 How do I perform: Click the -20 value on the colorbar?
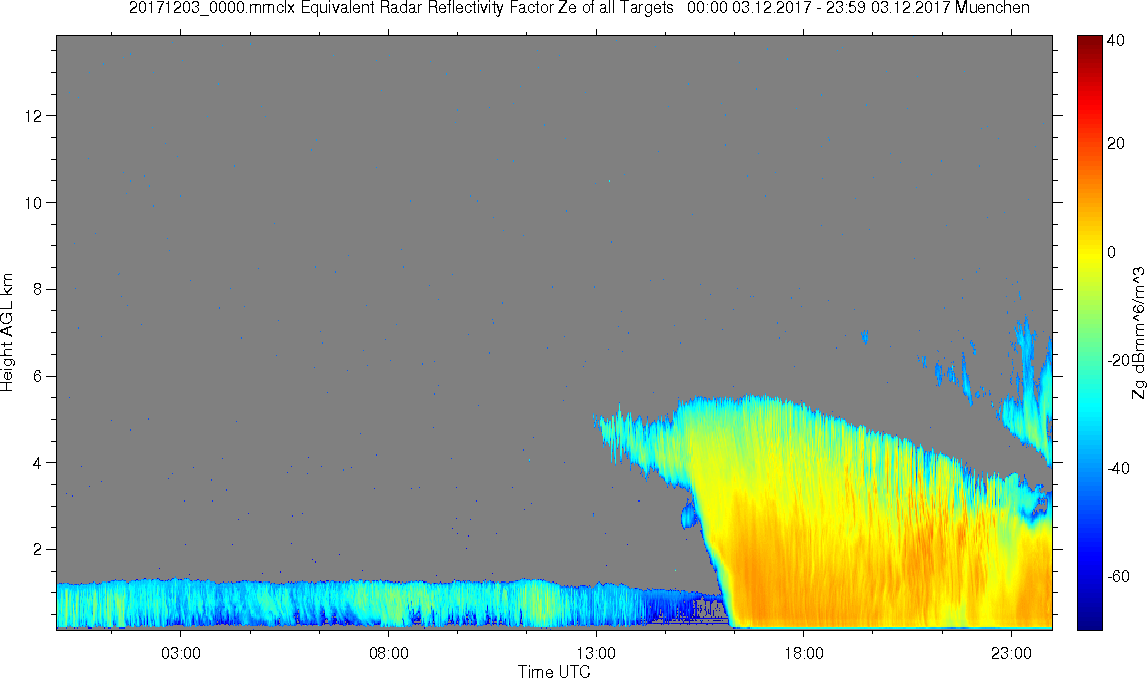click(x=1118, y=361)
